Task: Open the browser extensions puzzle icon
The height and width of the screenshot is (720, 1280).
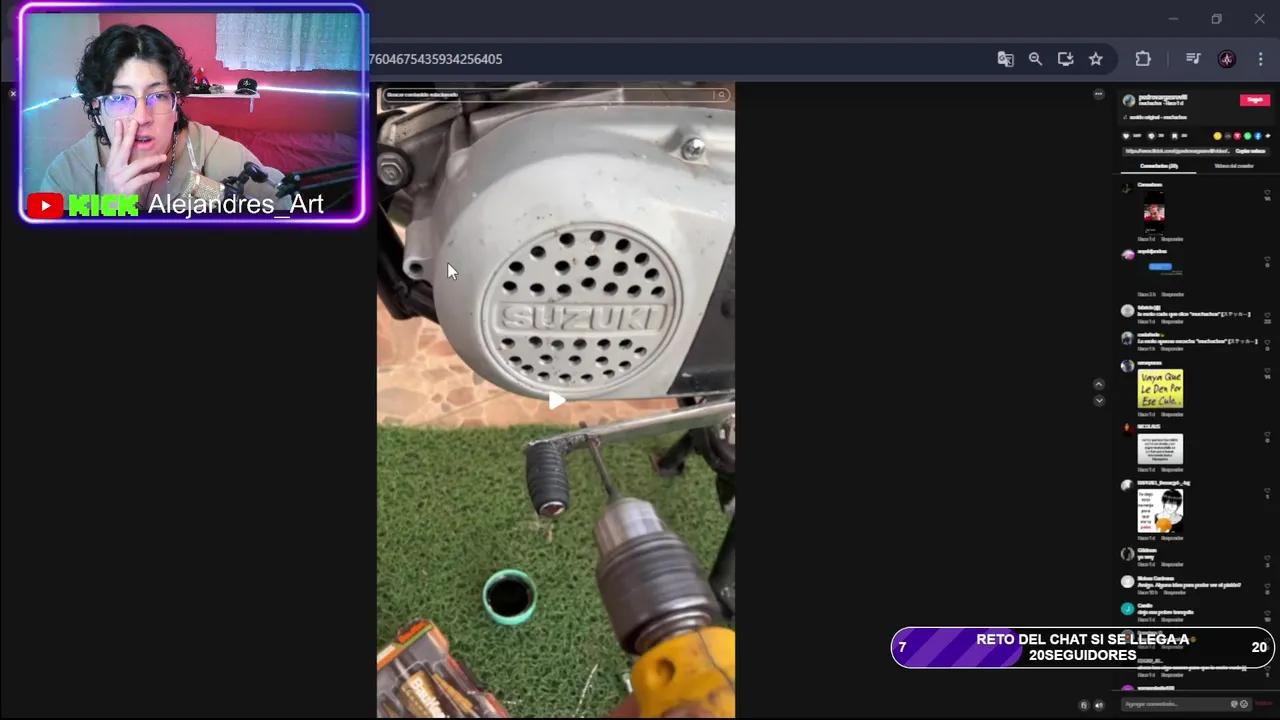Action: [x=1143, y=59]
